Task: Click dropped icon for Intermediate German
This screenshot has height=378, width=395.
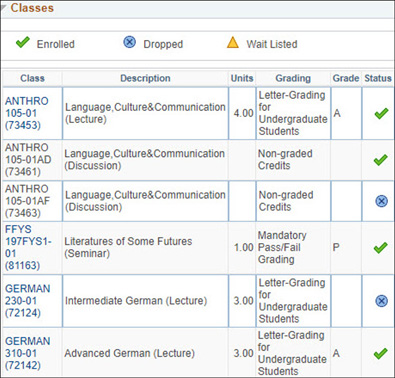Action: [x=381, y=301]
